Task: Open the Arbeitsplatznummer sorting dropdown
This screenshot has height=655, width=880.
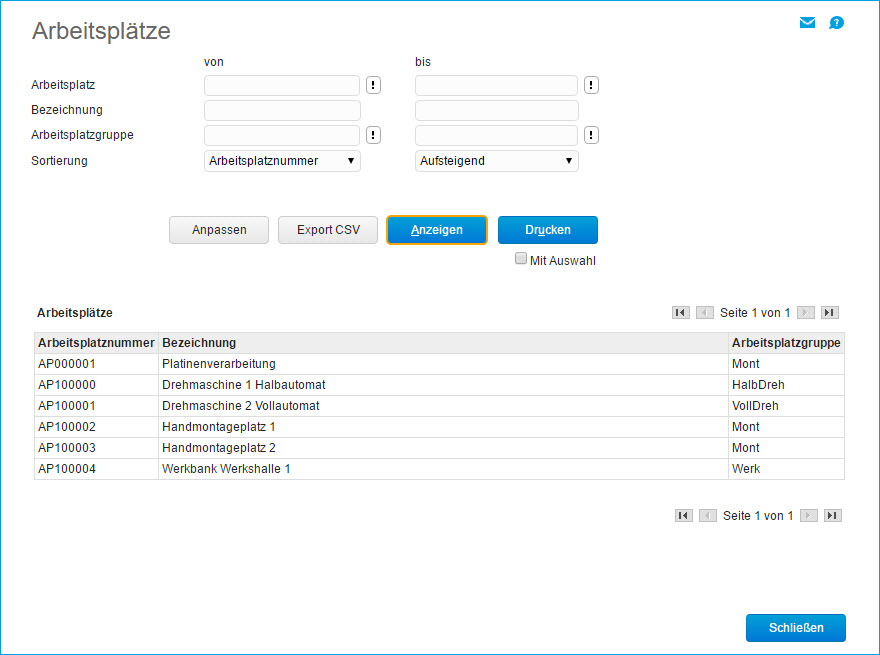Action: [281, 160]
